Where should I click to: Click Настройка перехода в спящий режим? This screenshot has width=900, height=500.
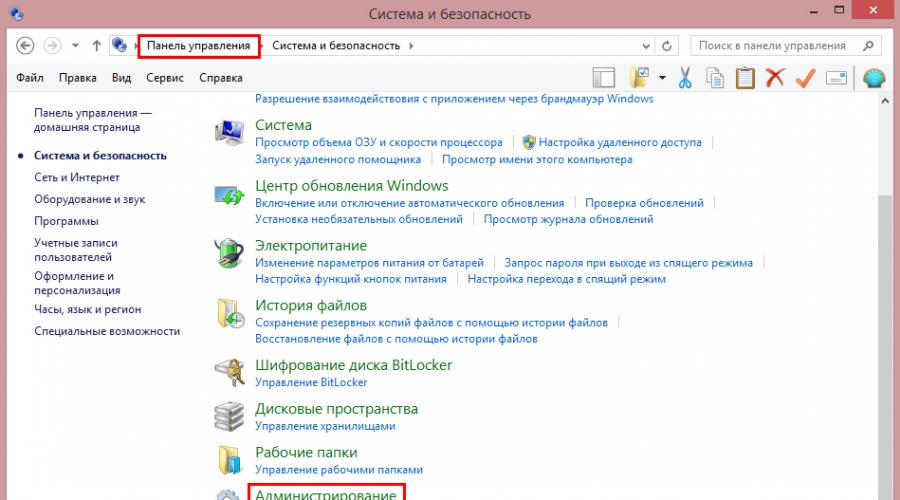tap(567, 279)
